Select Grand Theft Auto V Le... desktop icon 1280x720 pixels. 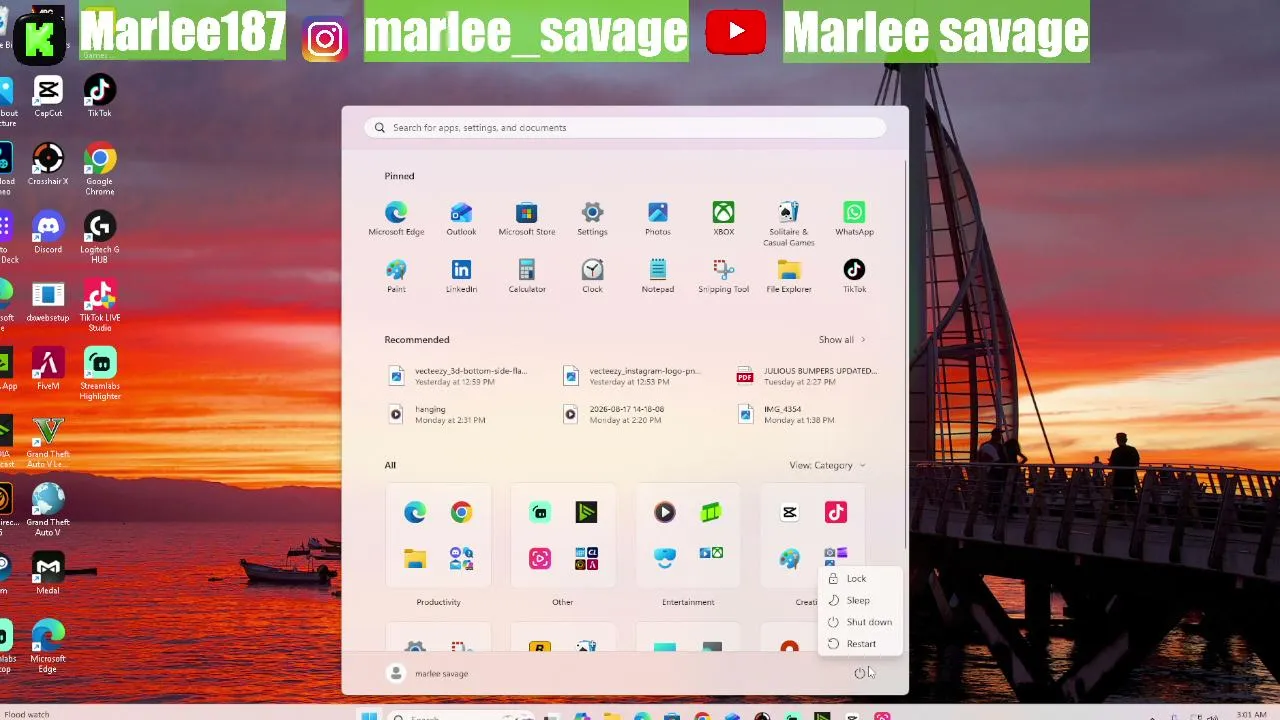click(x=48, y=442)
